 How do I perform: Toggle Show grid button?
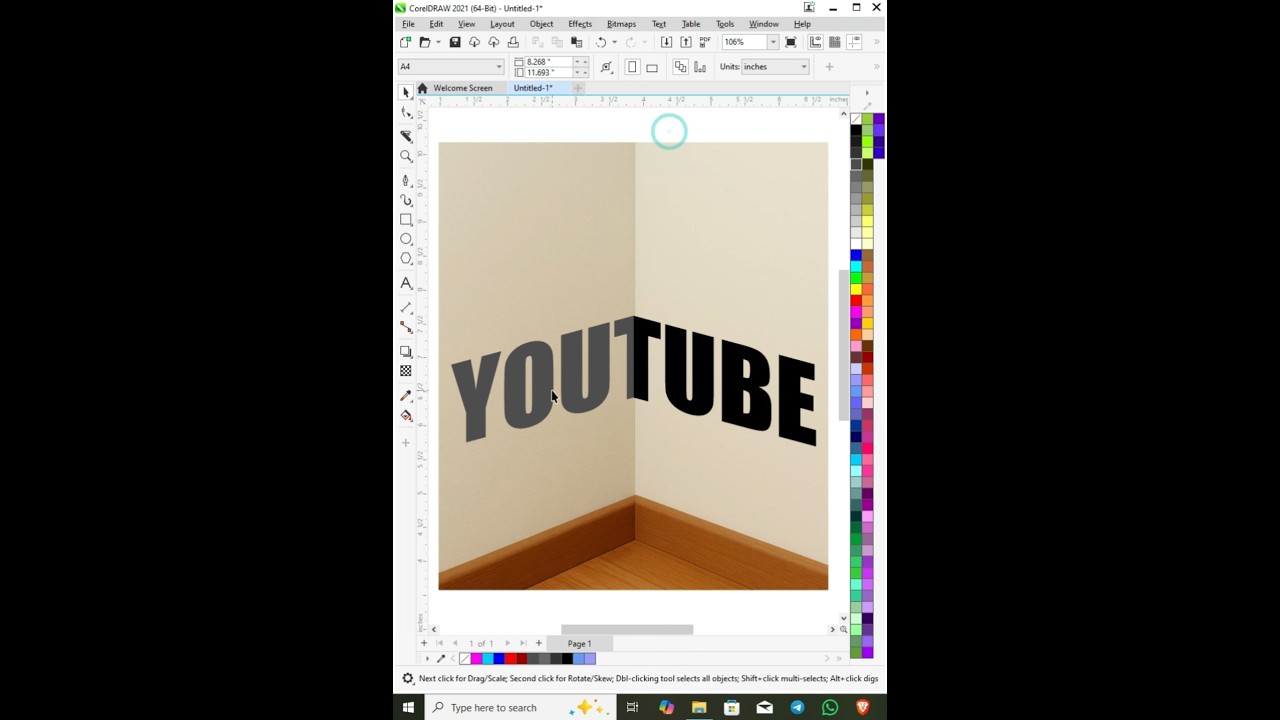[835, 42]
